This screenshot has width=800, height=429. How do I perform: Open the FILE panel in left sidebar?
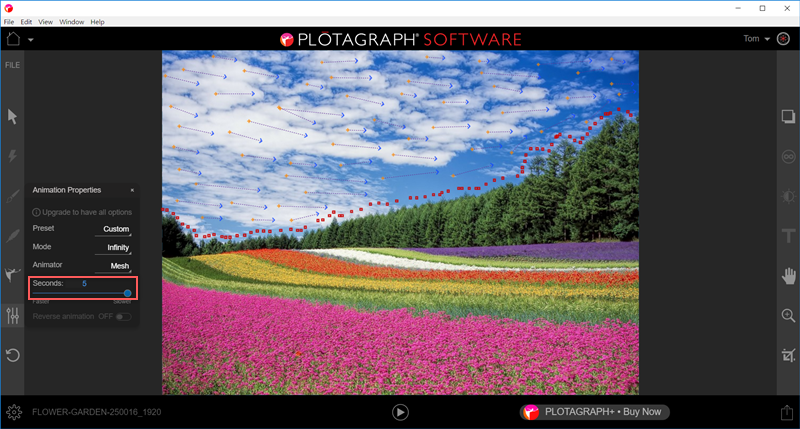pyautogui.click(x=12, y=65)
